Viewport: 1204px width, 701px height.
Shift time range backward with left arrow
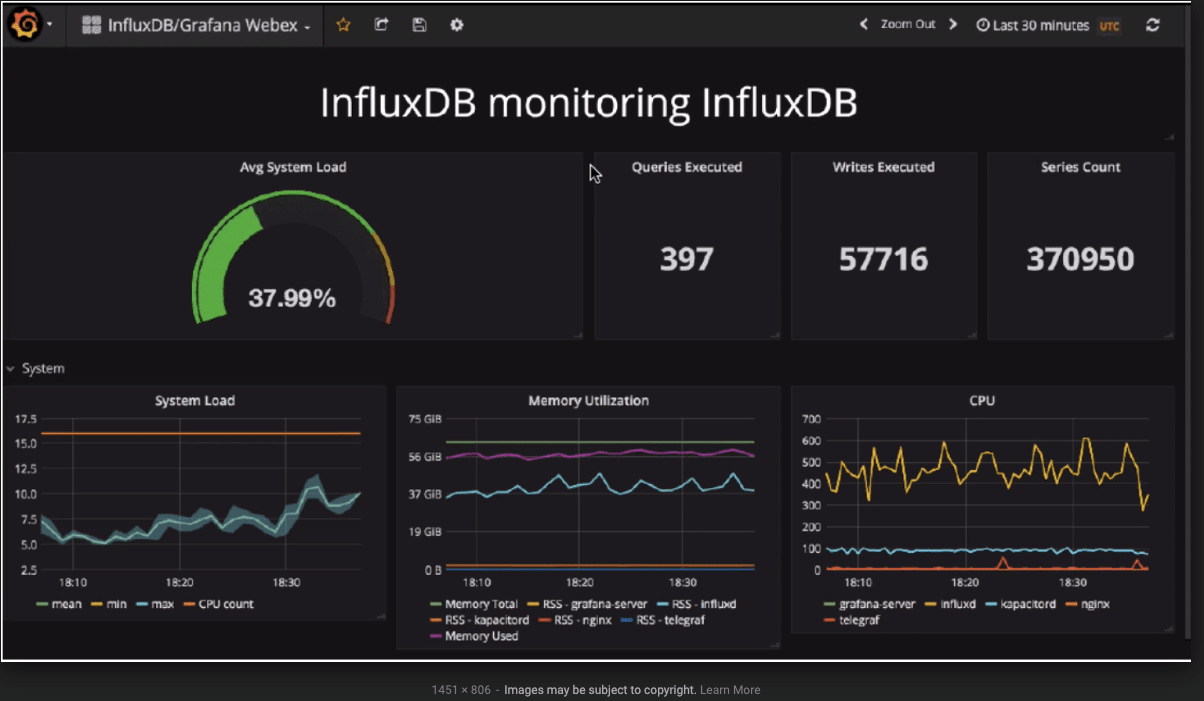pyautogui.click(x=864, y=25)
